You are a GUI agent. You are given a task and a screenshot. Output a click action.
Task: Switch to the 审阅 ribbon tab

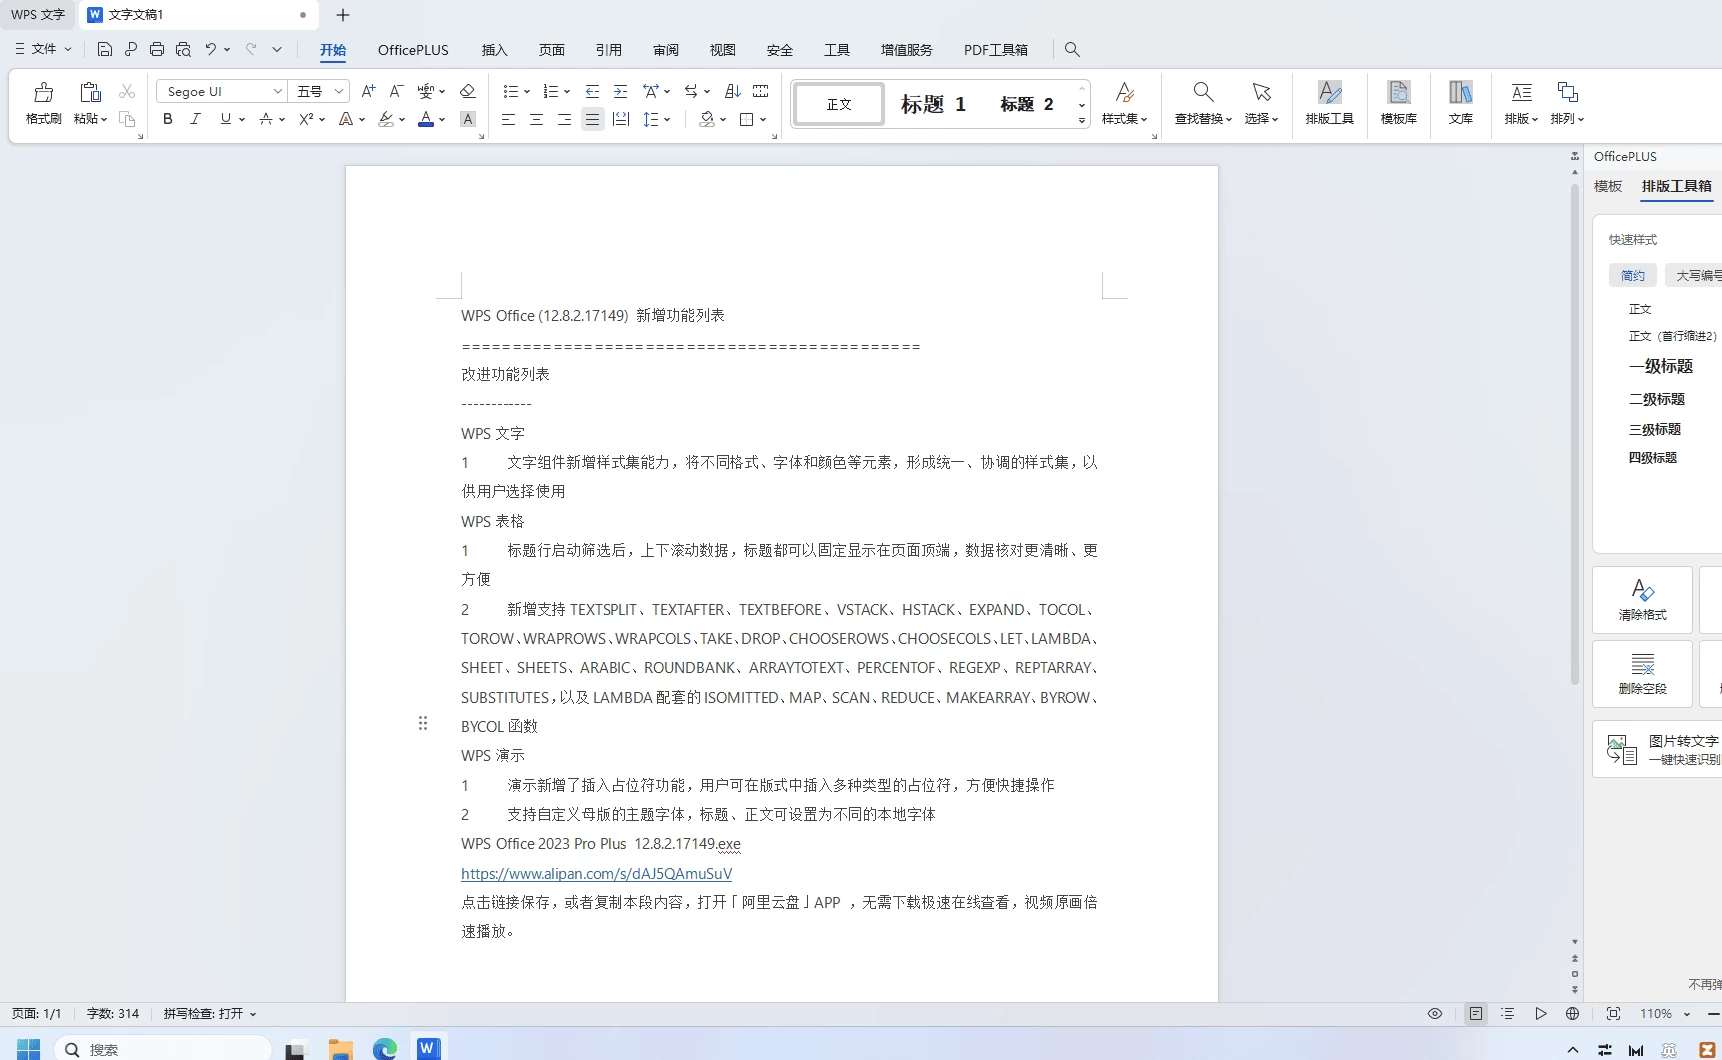pyautogui.click(x=665, y=49)
